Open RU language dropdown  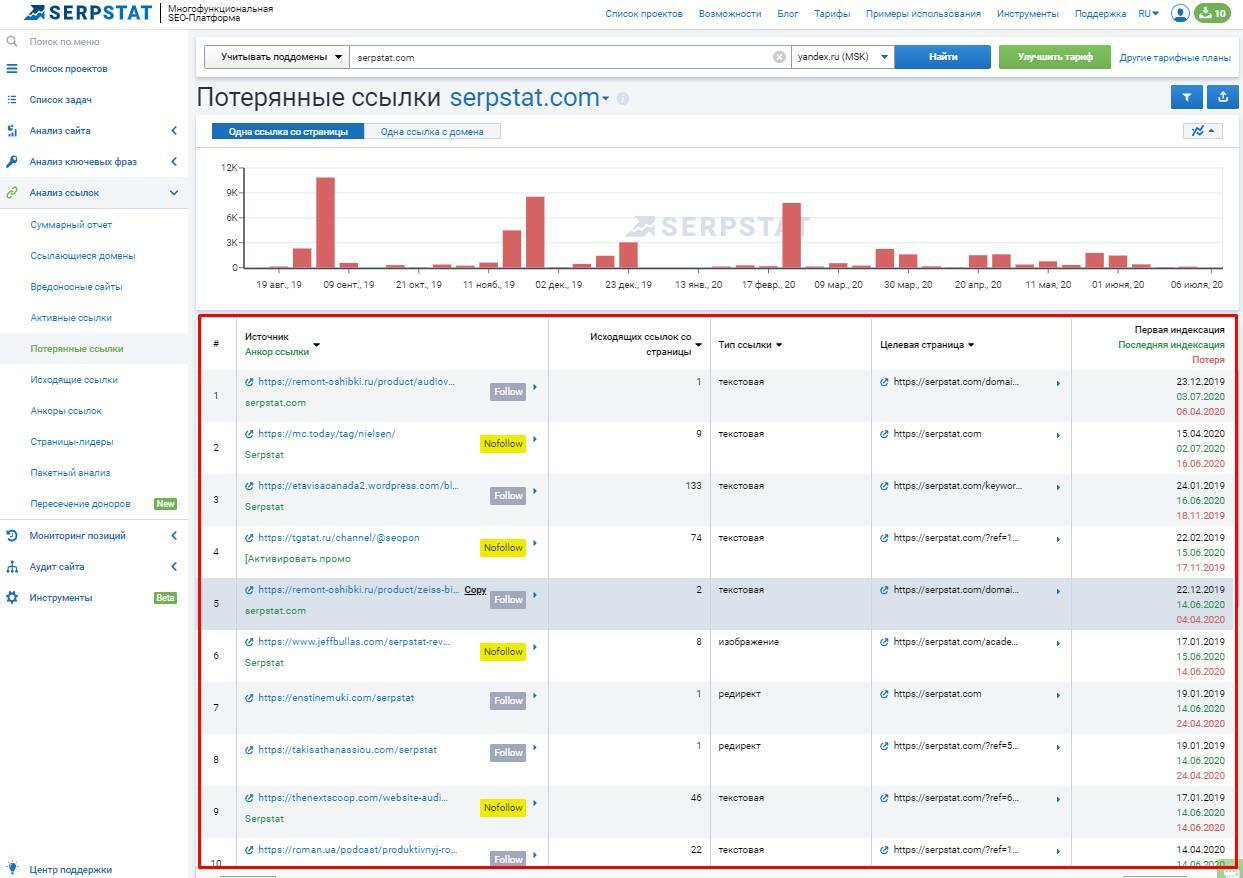[x=1149, y=14]
